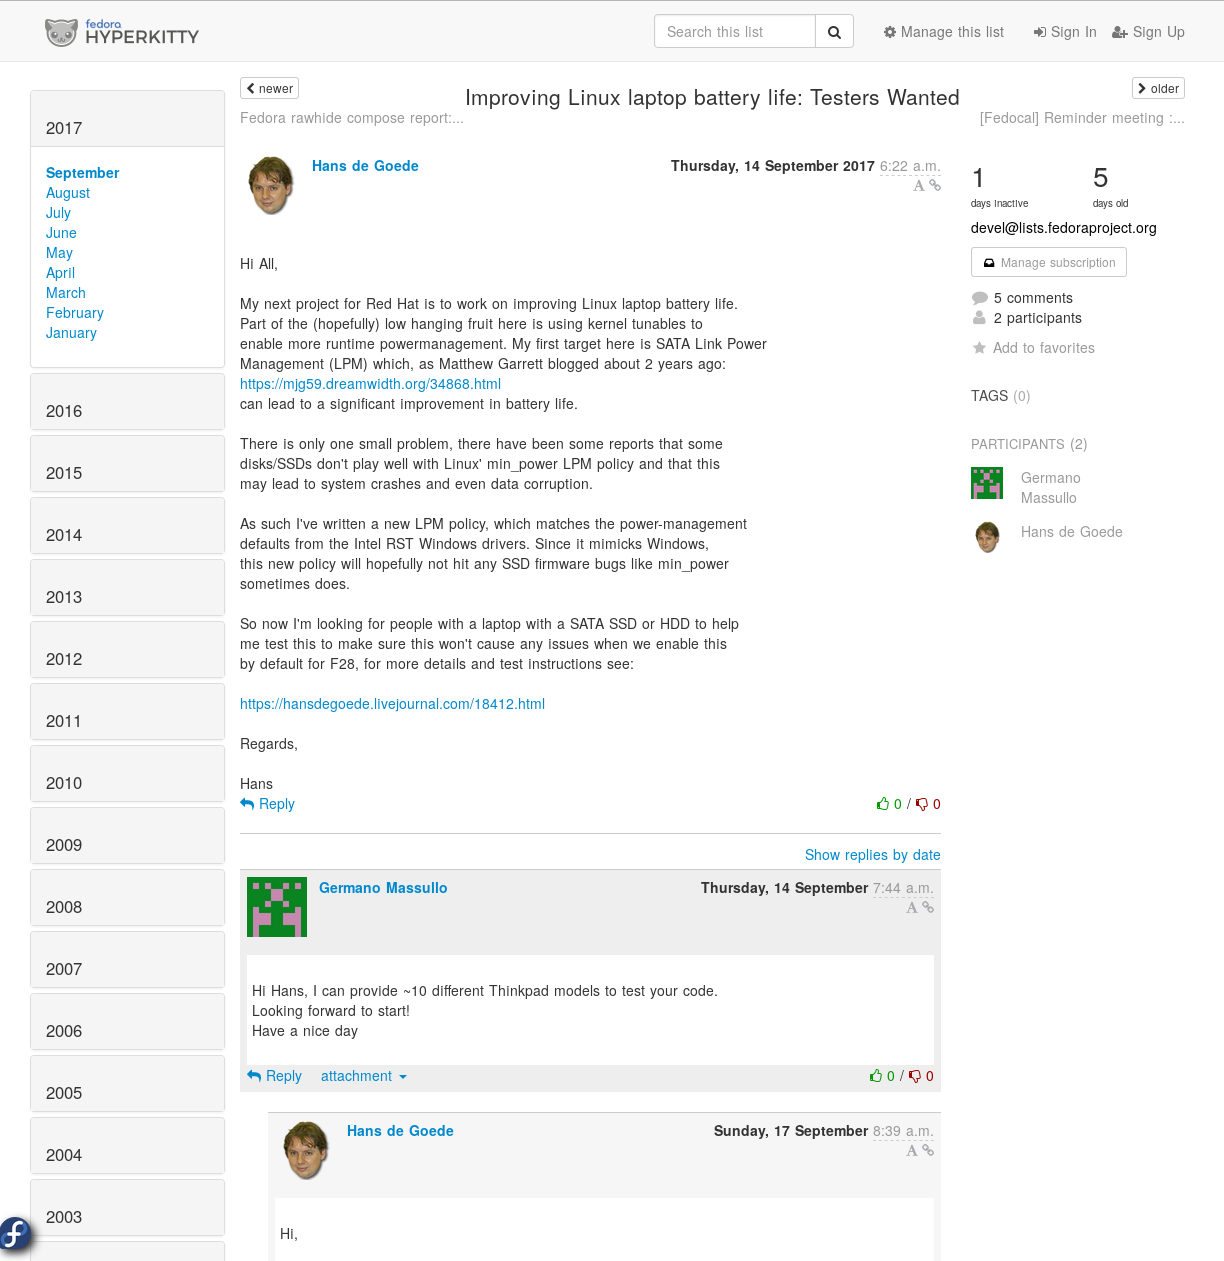Focus the Search this list field

click(x=735, y=32)
